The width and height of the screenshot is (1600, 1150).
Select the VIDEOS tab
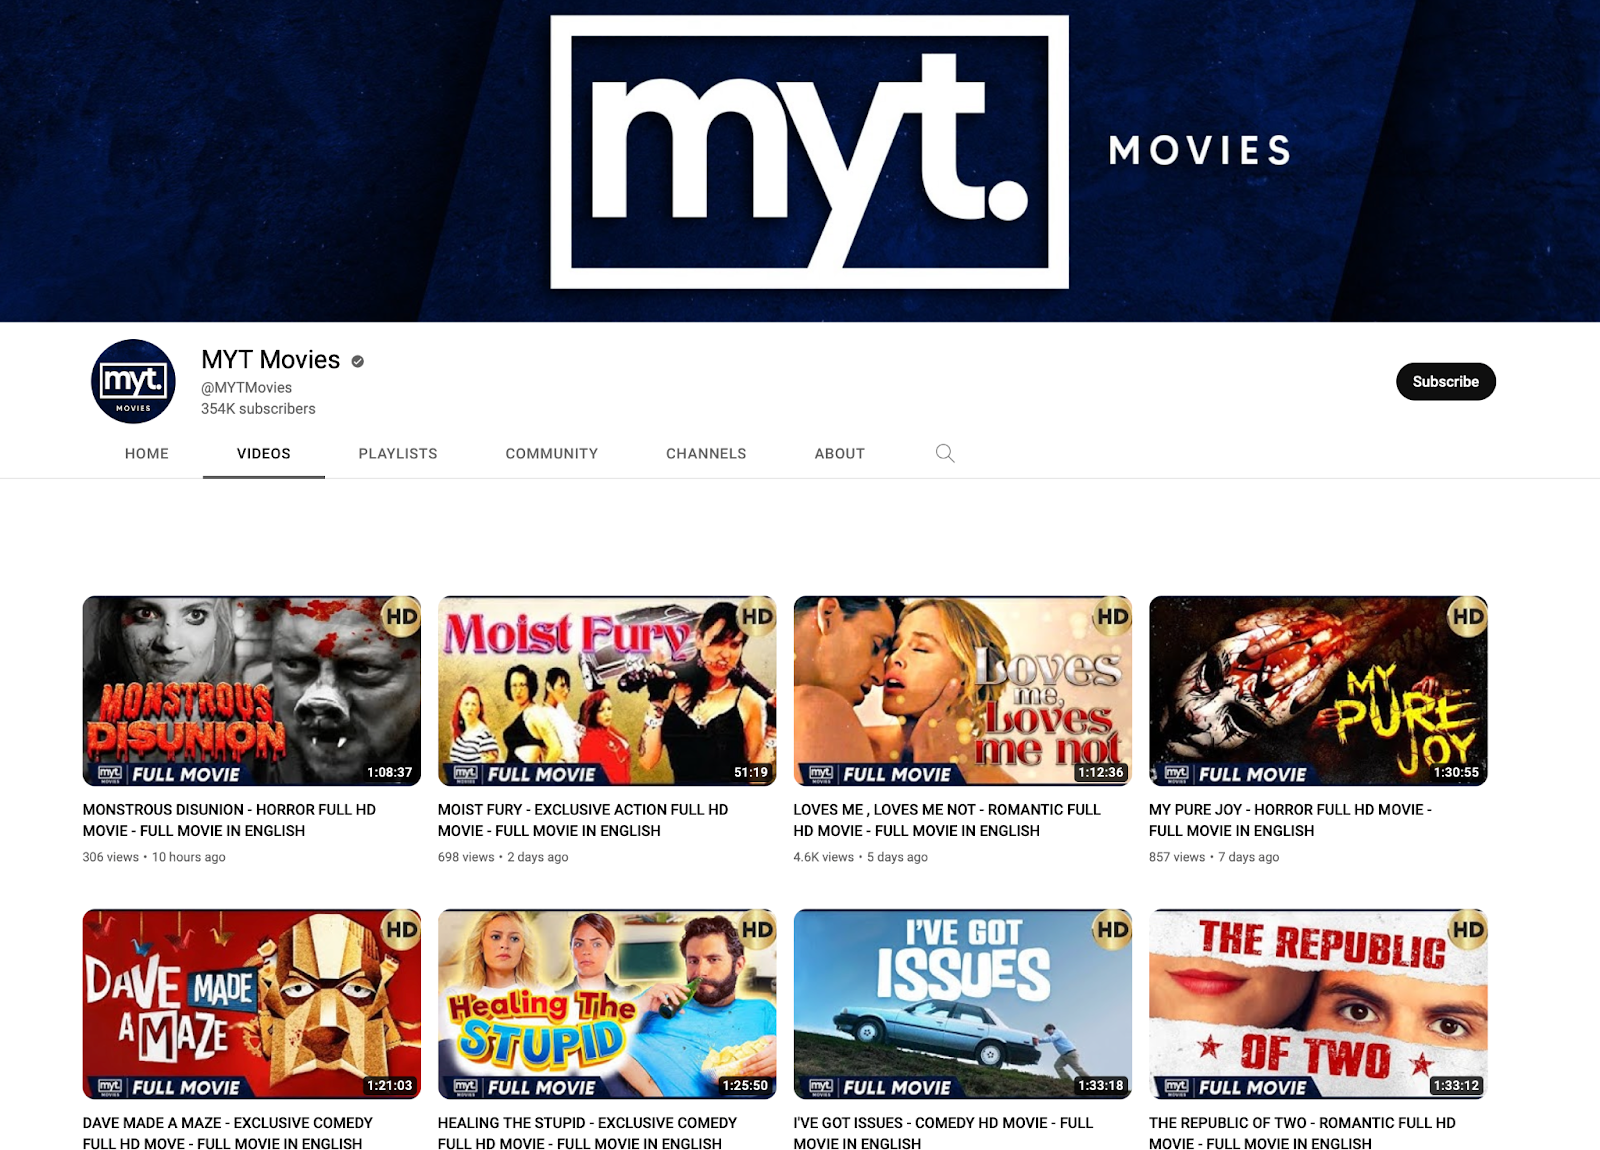click(x=264, y=453)
